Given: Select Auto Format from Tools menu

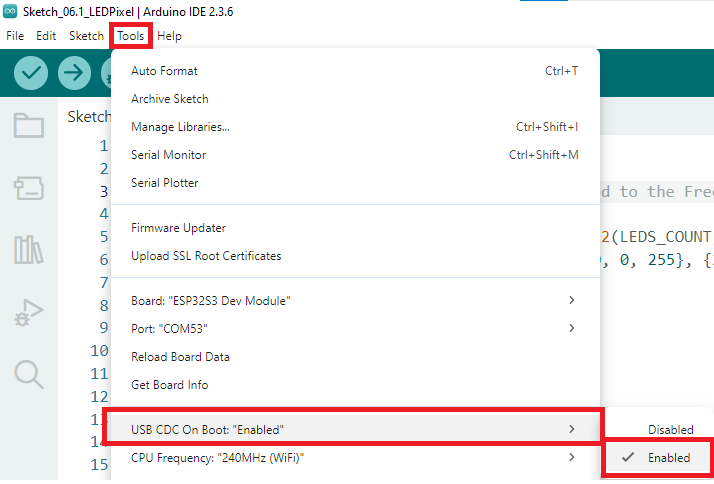Looking at the screenshot, I should [165, 71].
